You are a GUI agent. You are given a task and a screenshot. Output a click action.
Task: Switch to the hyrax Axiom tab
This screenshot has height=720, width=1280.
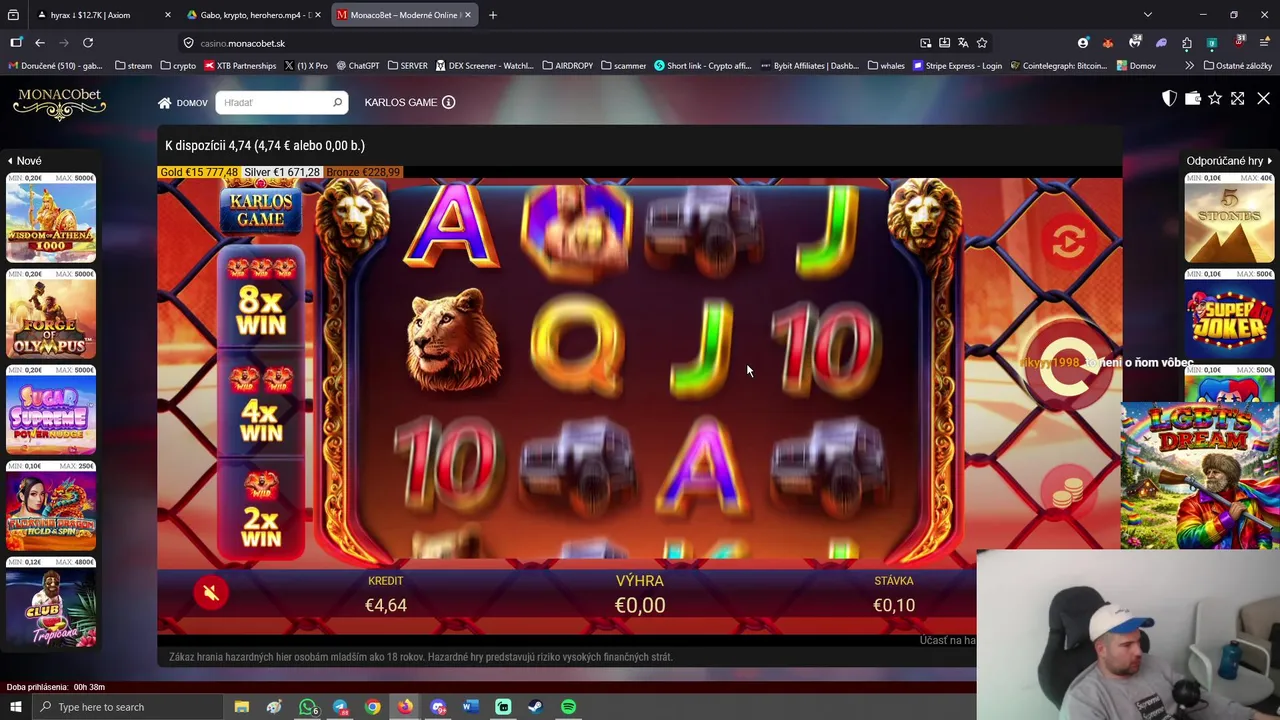click(x=100, y=15)
